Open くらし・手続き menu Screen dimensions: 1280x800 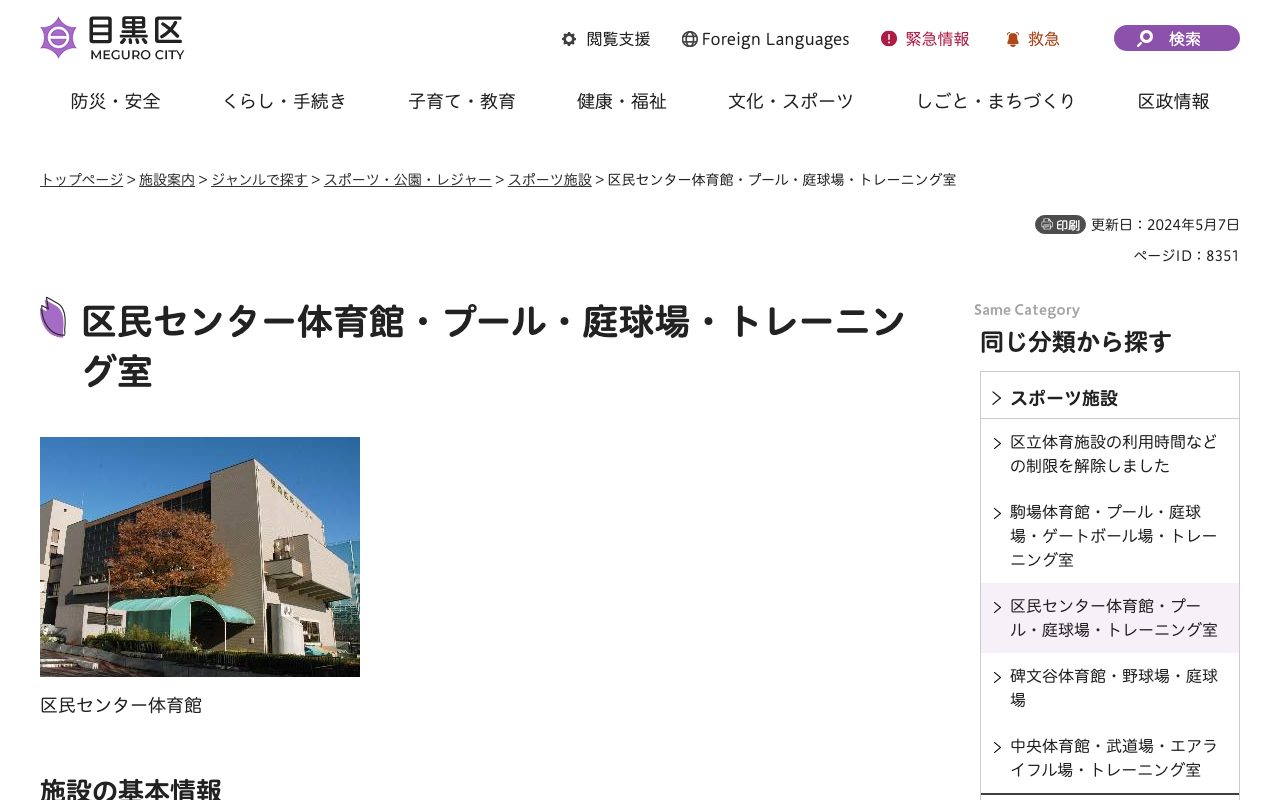[285, 101]
